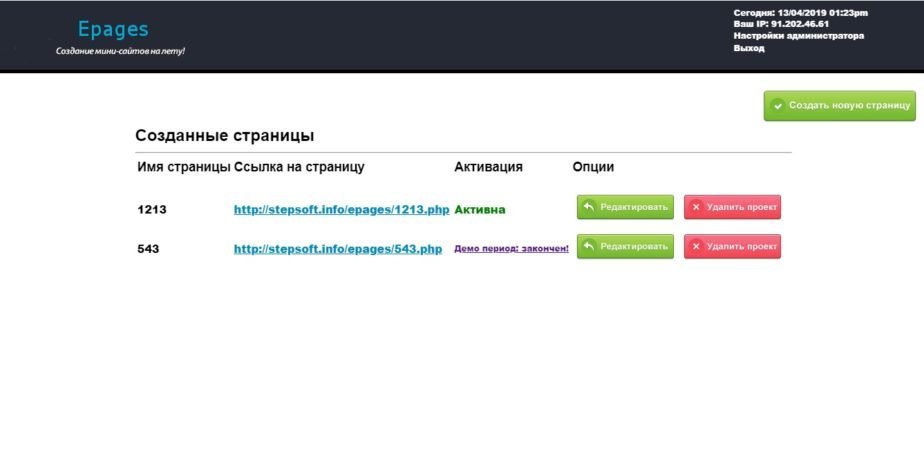Click the Ваш IP address text
Screen dimensions: 924x454
(x=781, y=24)
